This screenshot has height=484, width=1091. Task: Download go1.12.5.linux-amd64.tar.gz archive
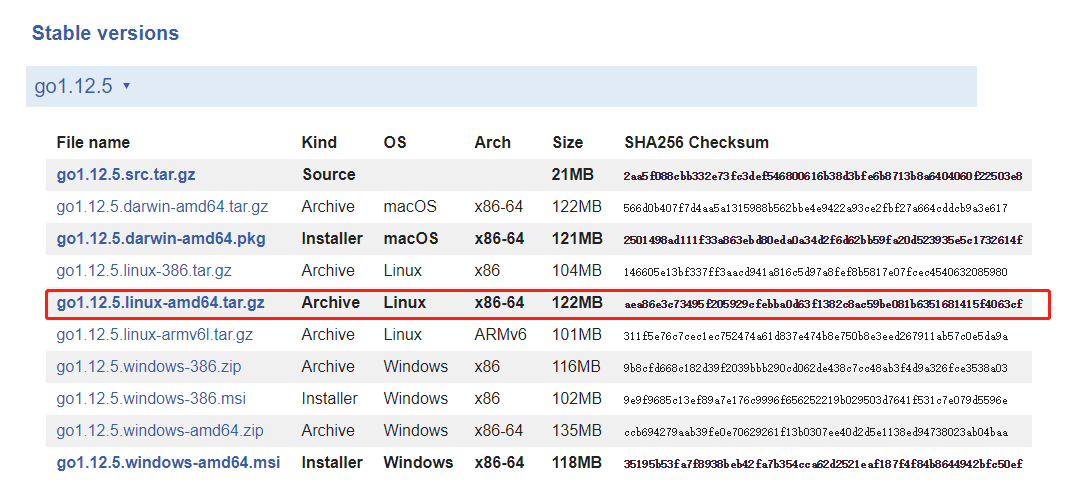[x=160, y=302]
